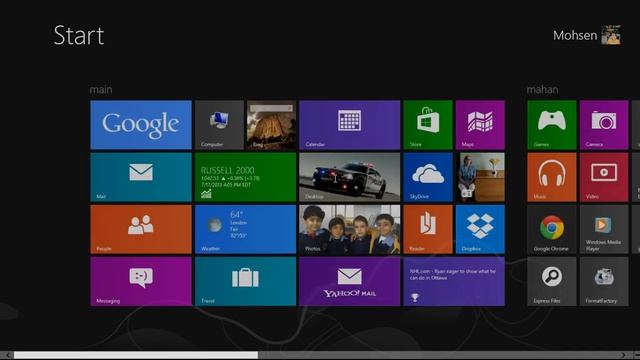Open the Mail tile
The height and width of the screenshot is (360, 640).
pos(141,177)
